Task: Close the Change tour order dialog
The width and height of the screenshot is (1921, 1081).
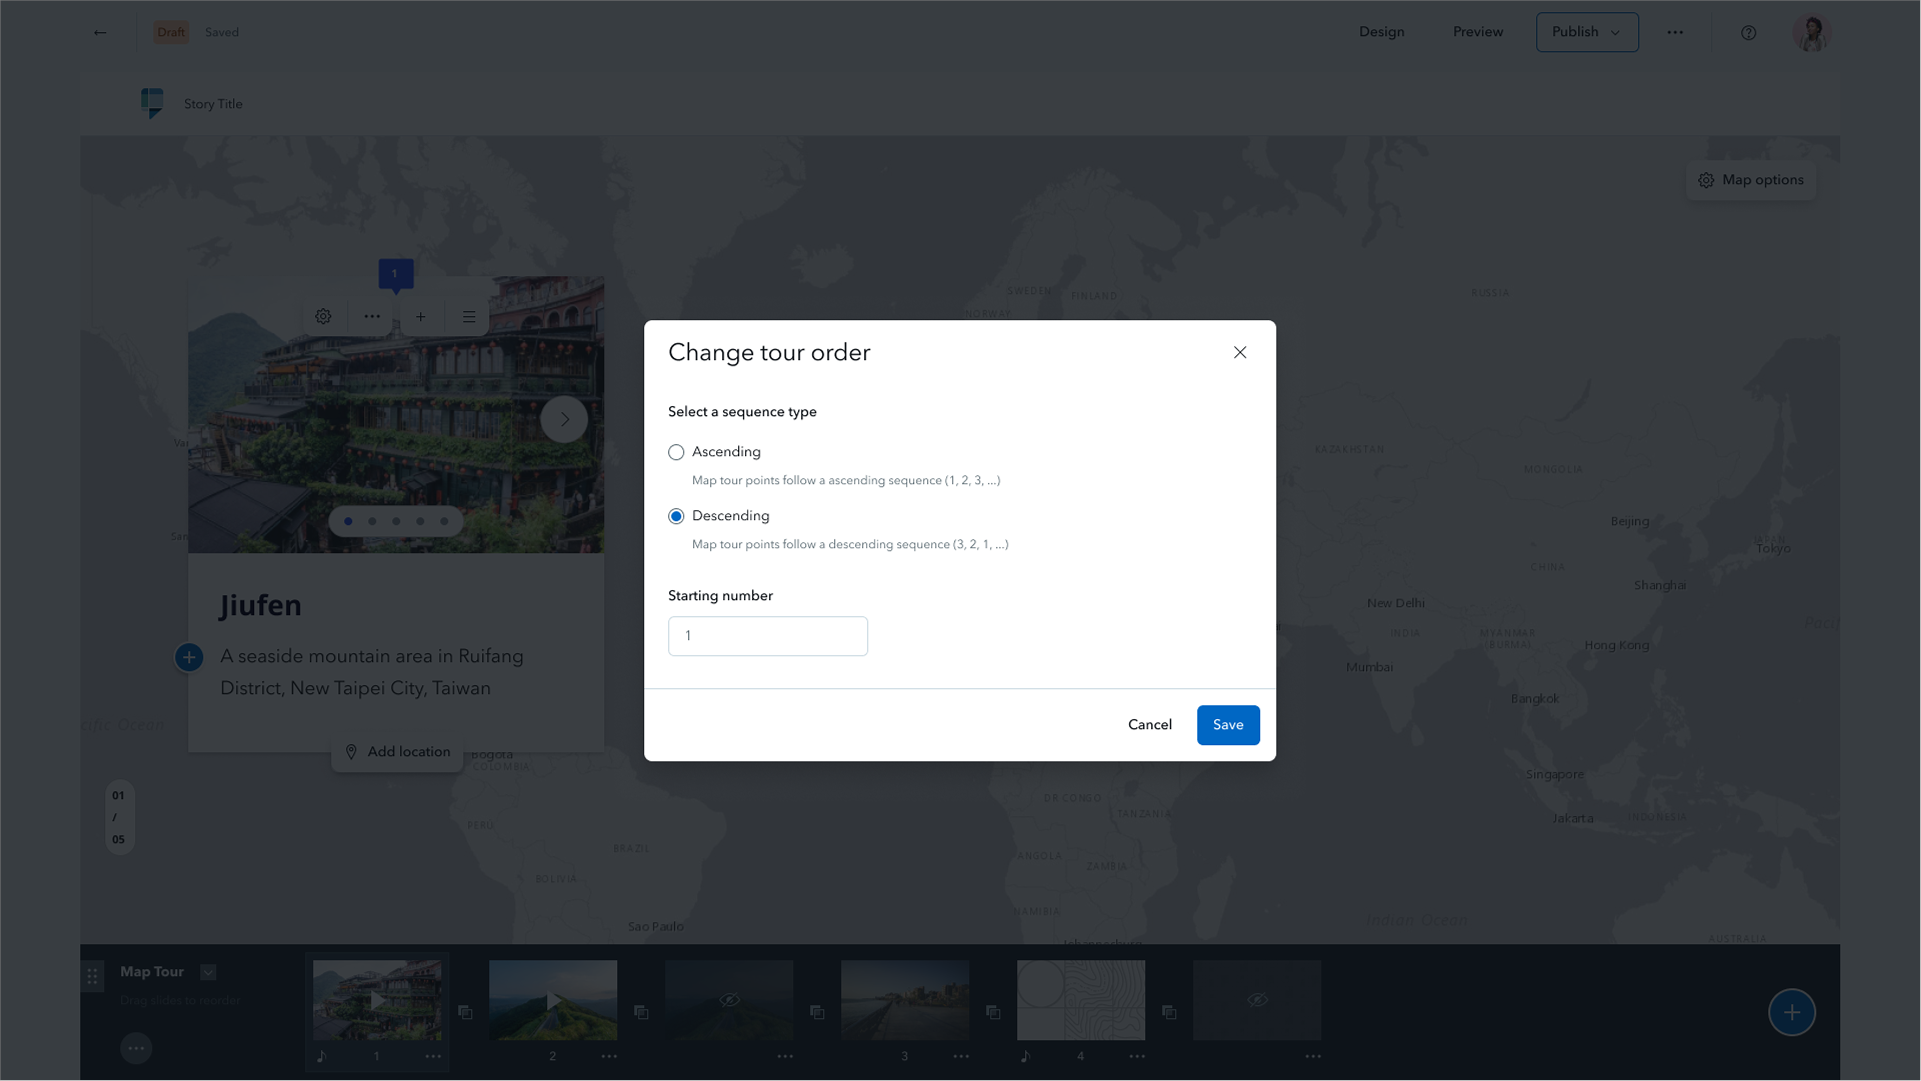Action: click(1240, 352)
